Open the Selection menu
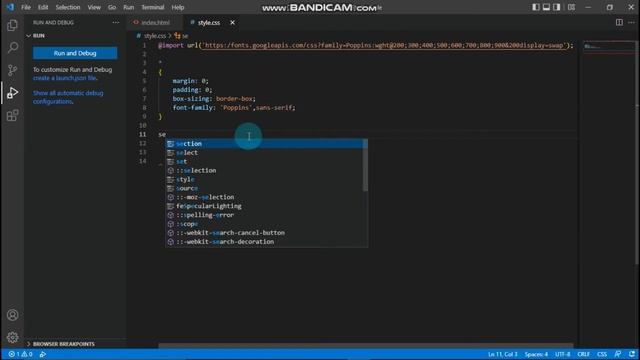 [68, 7]
